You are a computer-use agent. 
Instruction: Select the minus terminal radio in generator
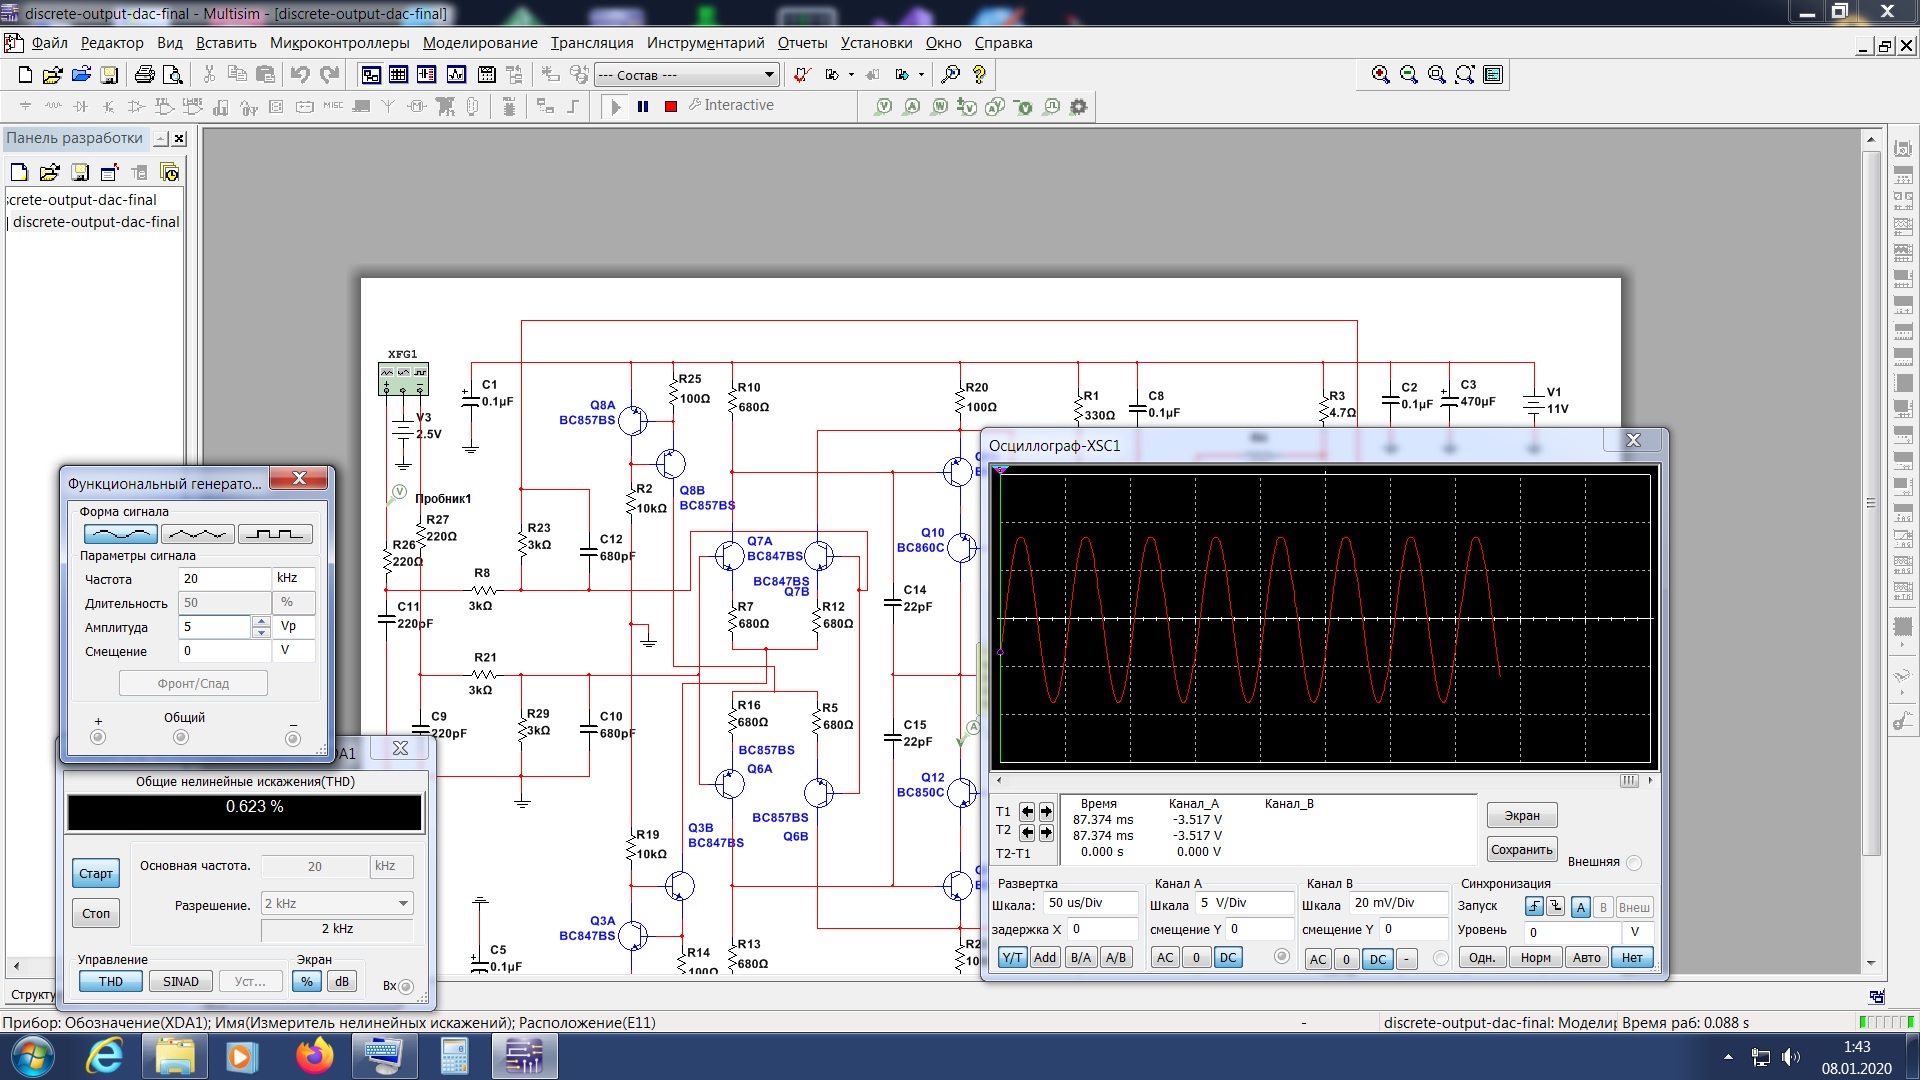click(293, 738)
